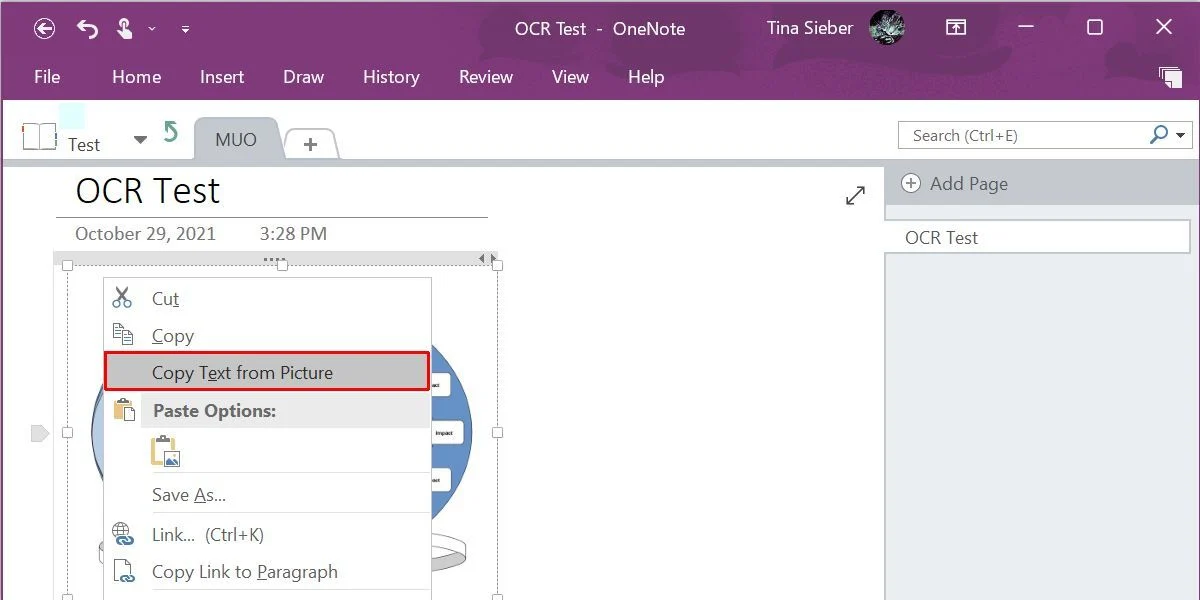Select Cut from the context menu
Screen dimensions: 1200x600
pos(166,299)
